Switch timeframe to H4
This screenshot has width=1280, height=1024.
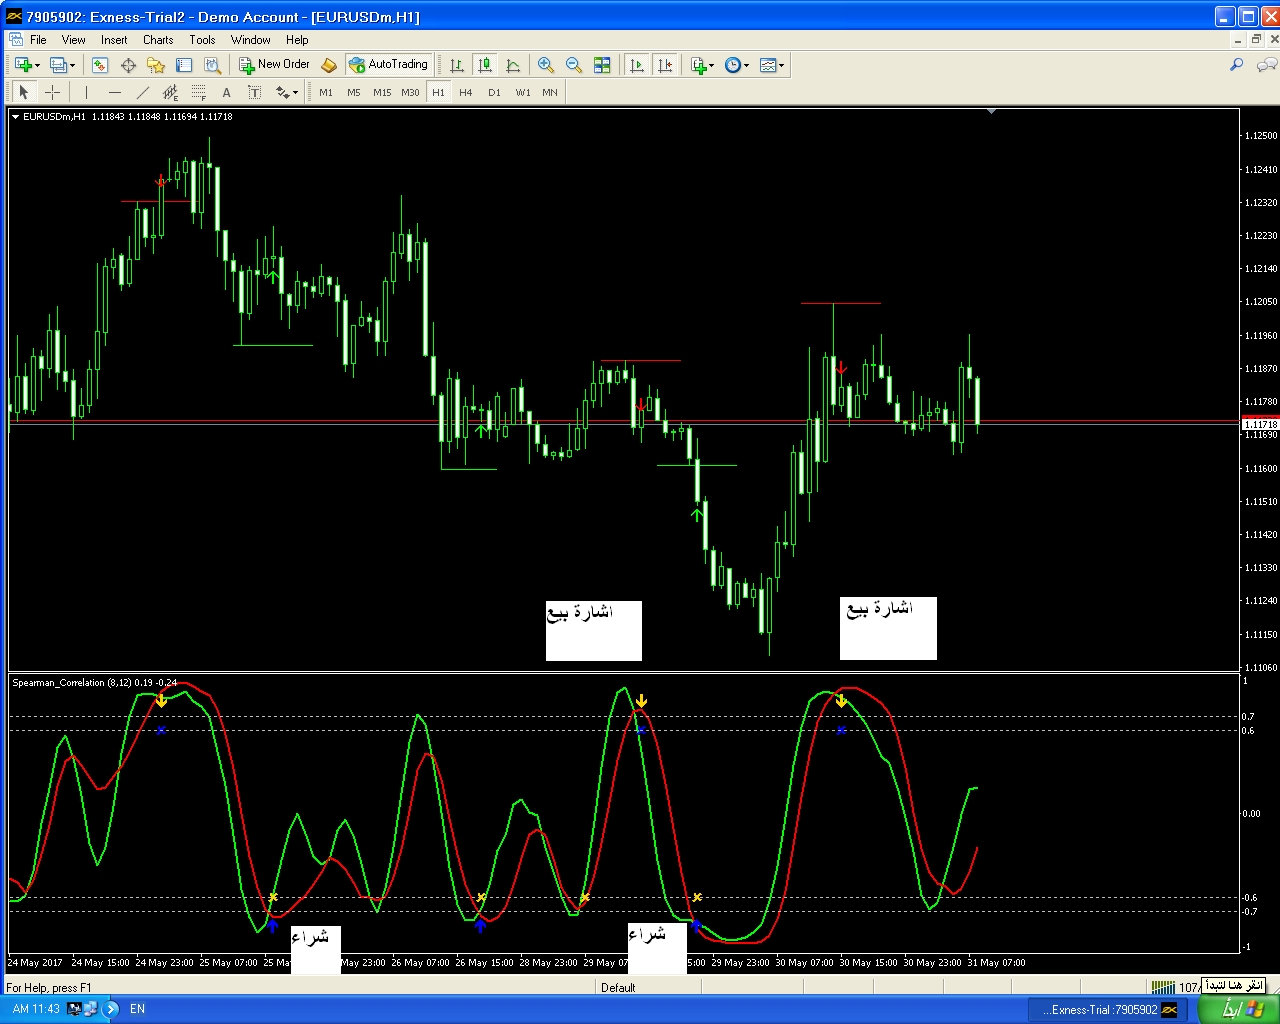466,92
